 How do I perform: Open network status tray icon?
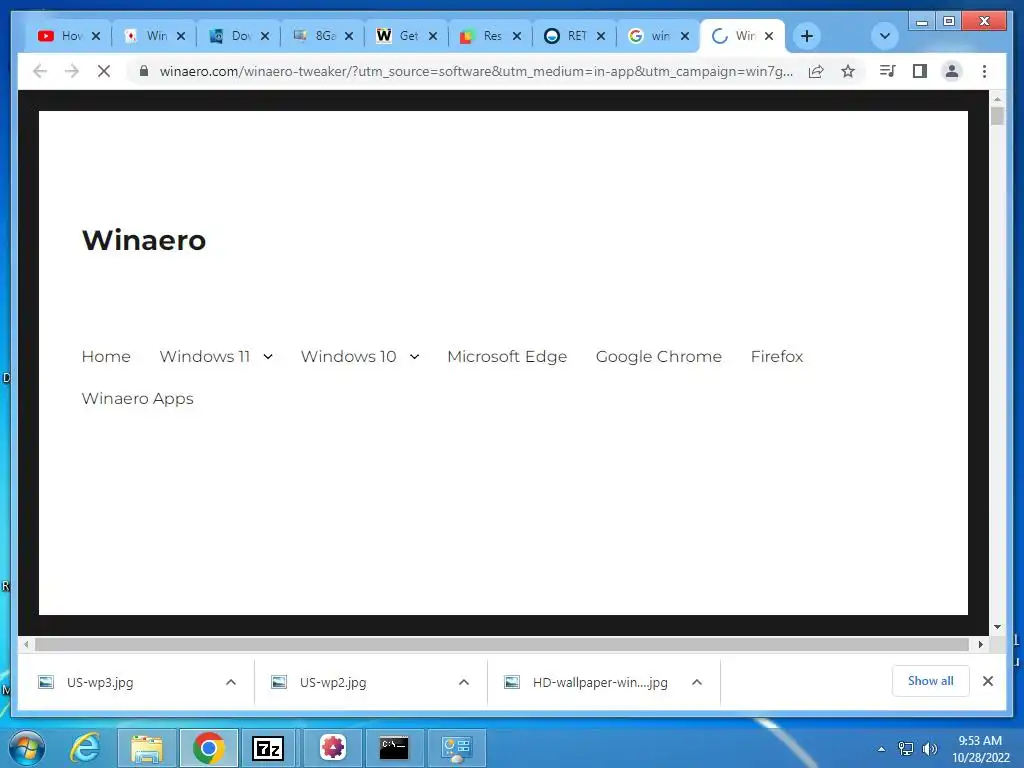(905, 749)
